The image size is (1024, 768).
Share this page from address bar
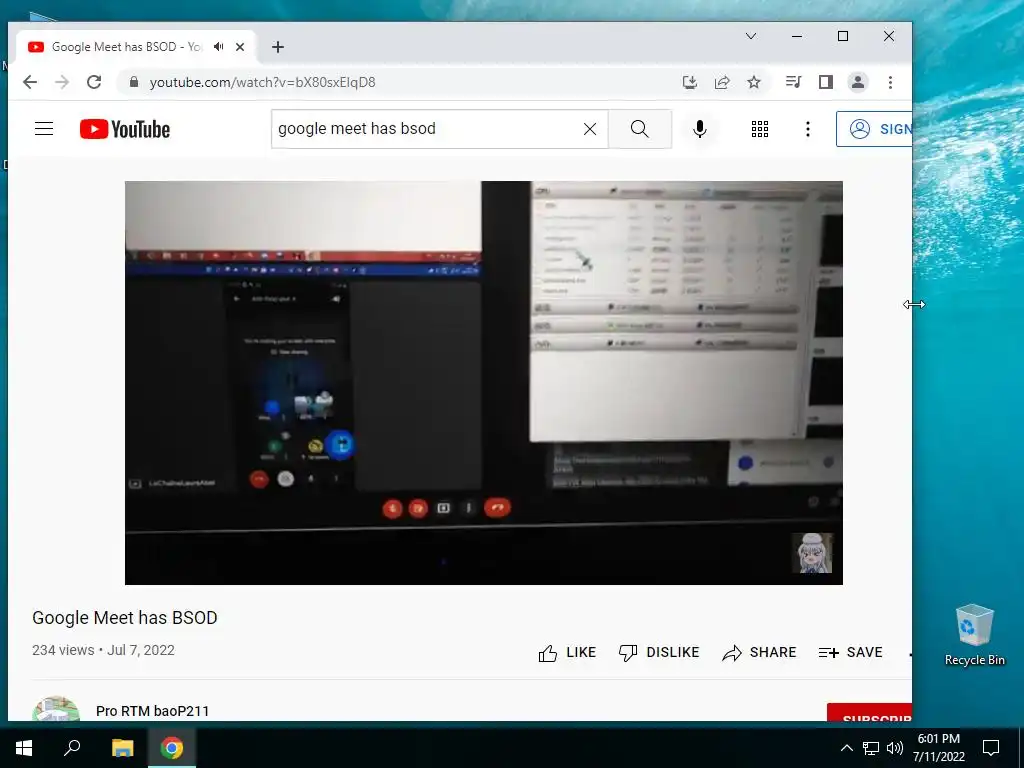tap(722, 82)
